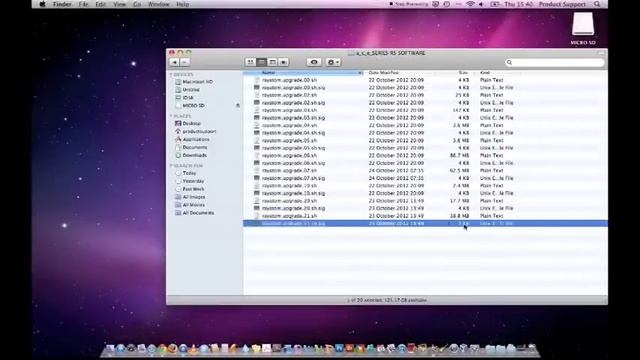Open the Product Support user menu
Image resolution: width=640 pixels, height=360 pixels.
click(x=562, y=4)
